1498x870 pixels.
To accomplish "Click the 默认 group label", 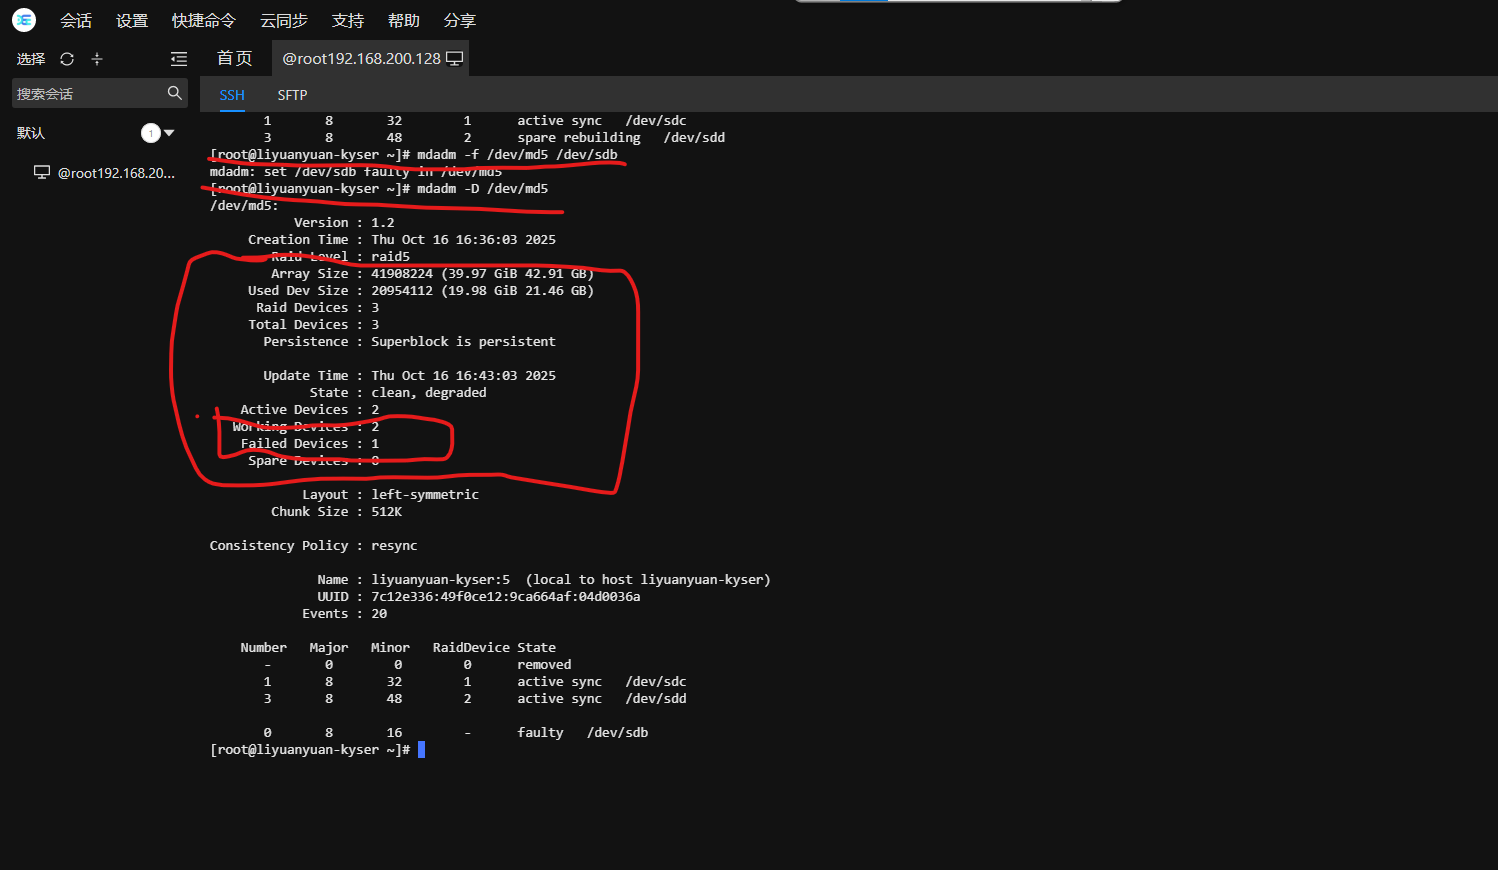I will tap(31, 133).
